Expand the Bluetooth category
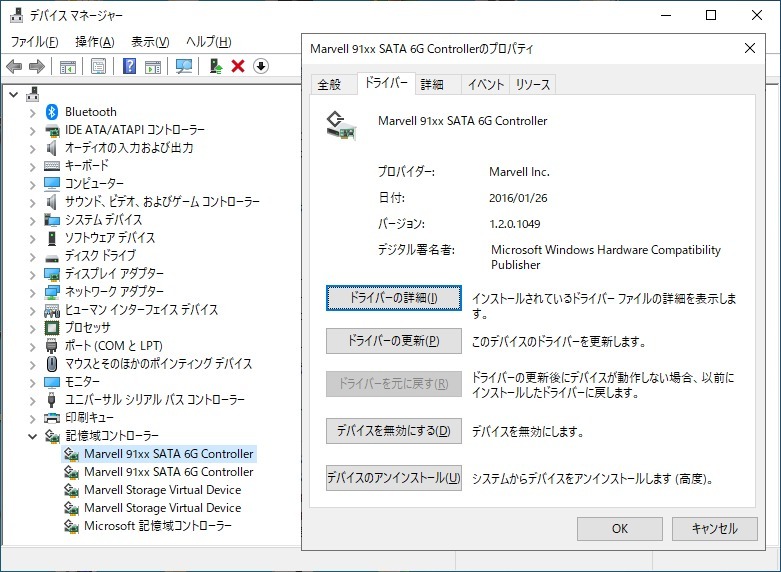The height and width of the screenshot is (572, 781). [x=32, y=113]
